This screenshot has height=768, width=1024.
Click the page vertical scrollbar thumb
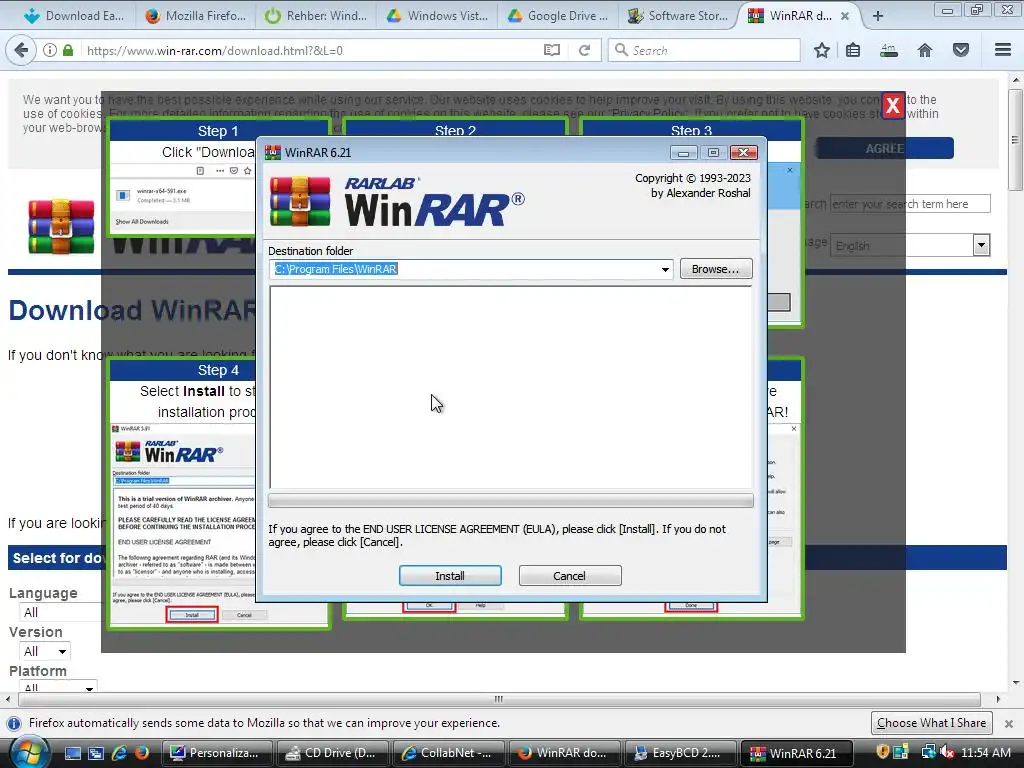pos(1014,140)
